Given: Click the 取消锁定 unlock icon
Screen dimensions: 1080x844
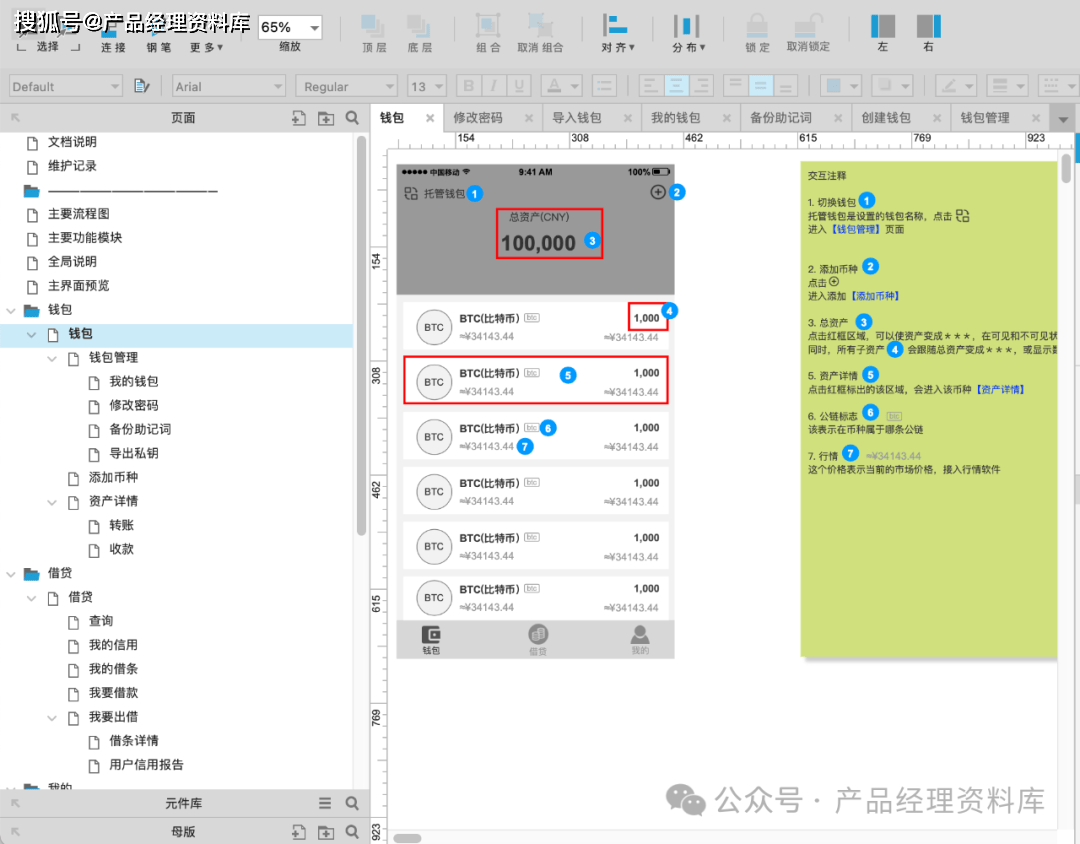Looking at the screenshot, I should [x=807, y=26].
